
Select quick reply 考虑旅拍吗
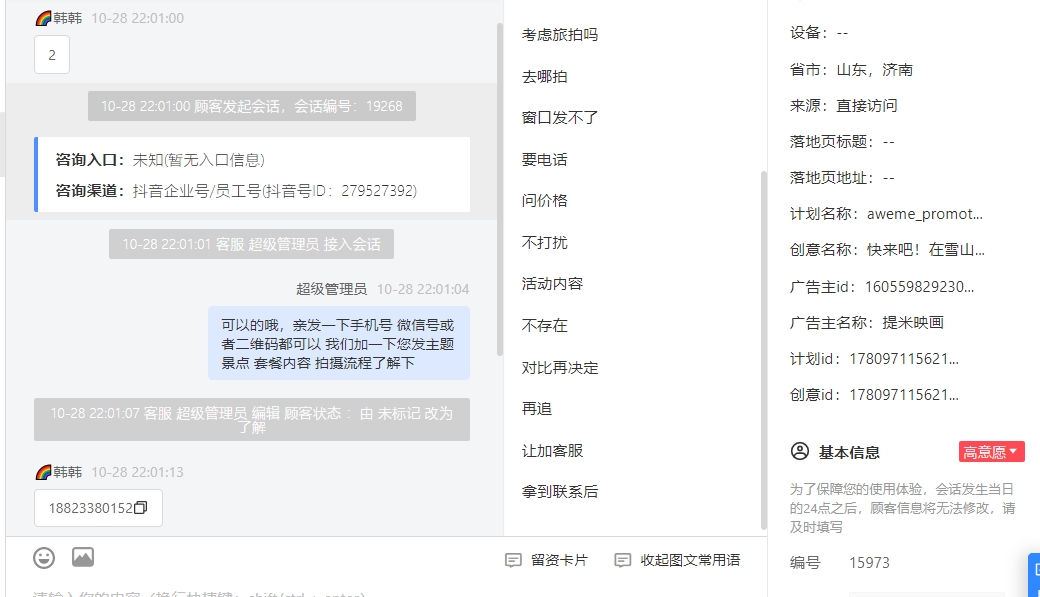pyautogui.click(x=560, y=35)
